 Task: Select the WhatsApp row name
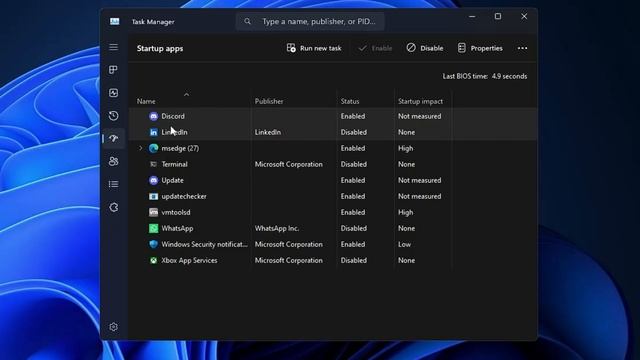pos(177,228)
